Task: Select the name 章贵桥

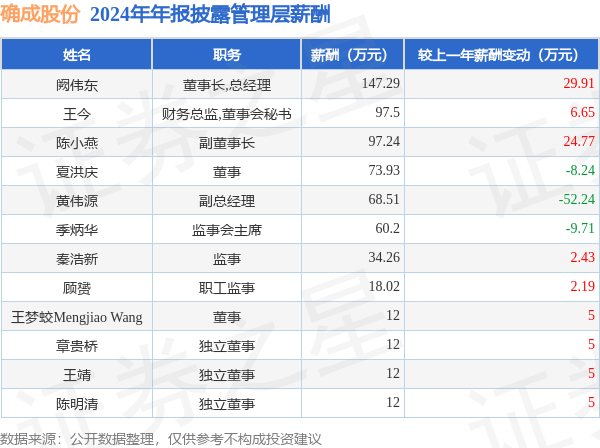Action: [x=77, y=346]
